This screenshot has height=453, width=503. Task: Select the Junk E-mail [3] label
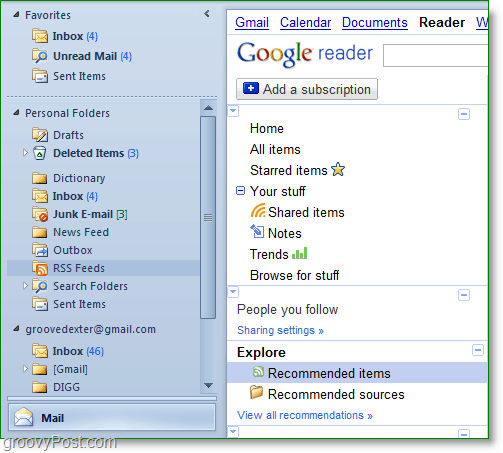point(90,214)
